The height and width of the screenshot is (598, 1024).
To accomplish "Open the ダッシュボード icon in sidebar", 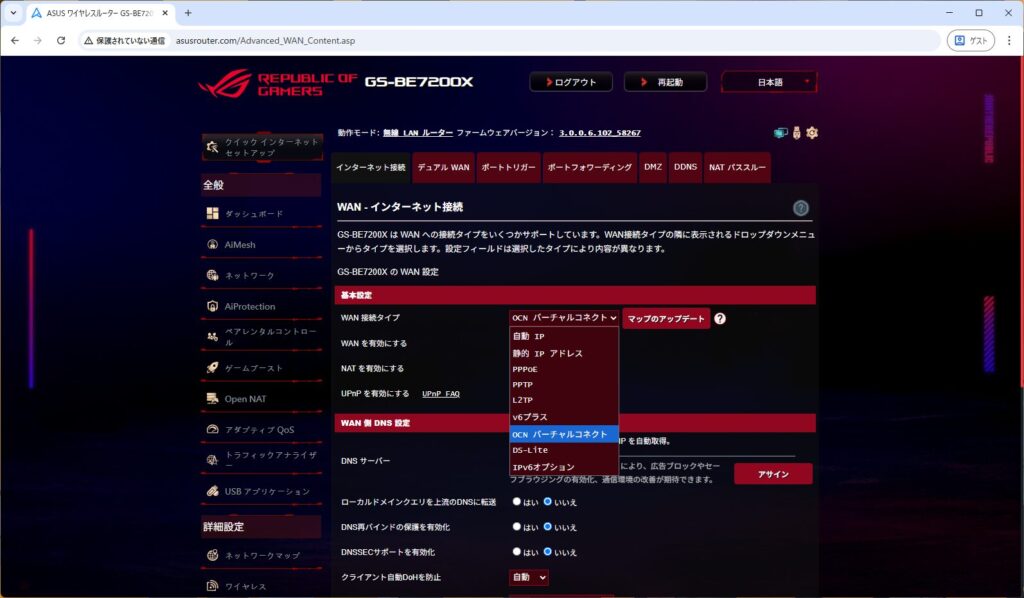I will 213,214.
